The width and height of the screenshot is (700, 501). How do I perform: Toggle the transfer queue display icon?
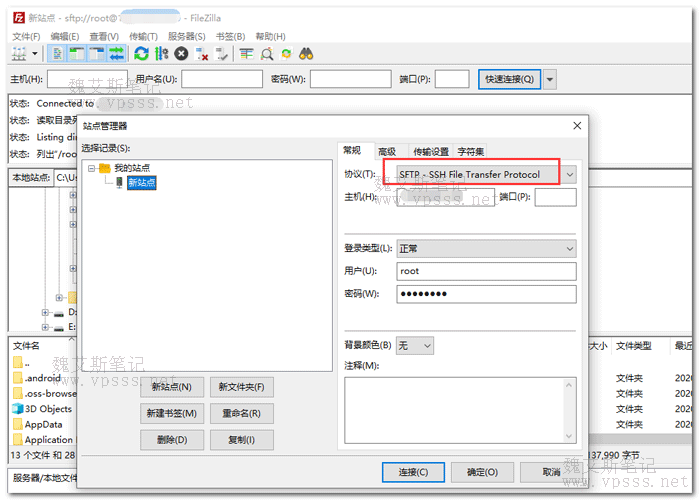(117, 54)
